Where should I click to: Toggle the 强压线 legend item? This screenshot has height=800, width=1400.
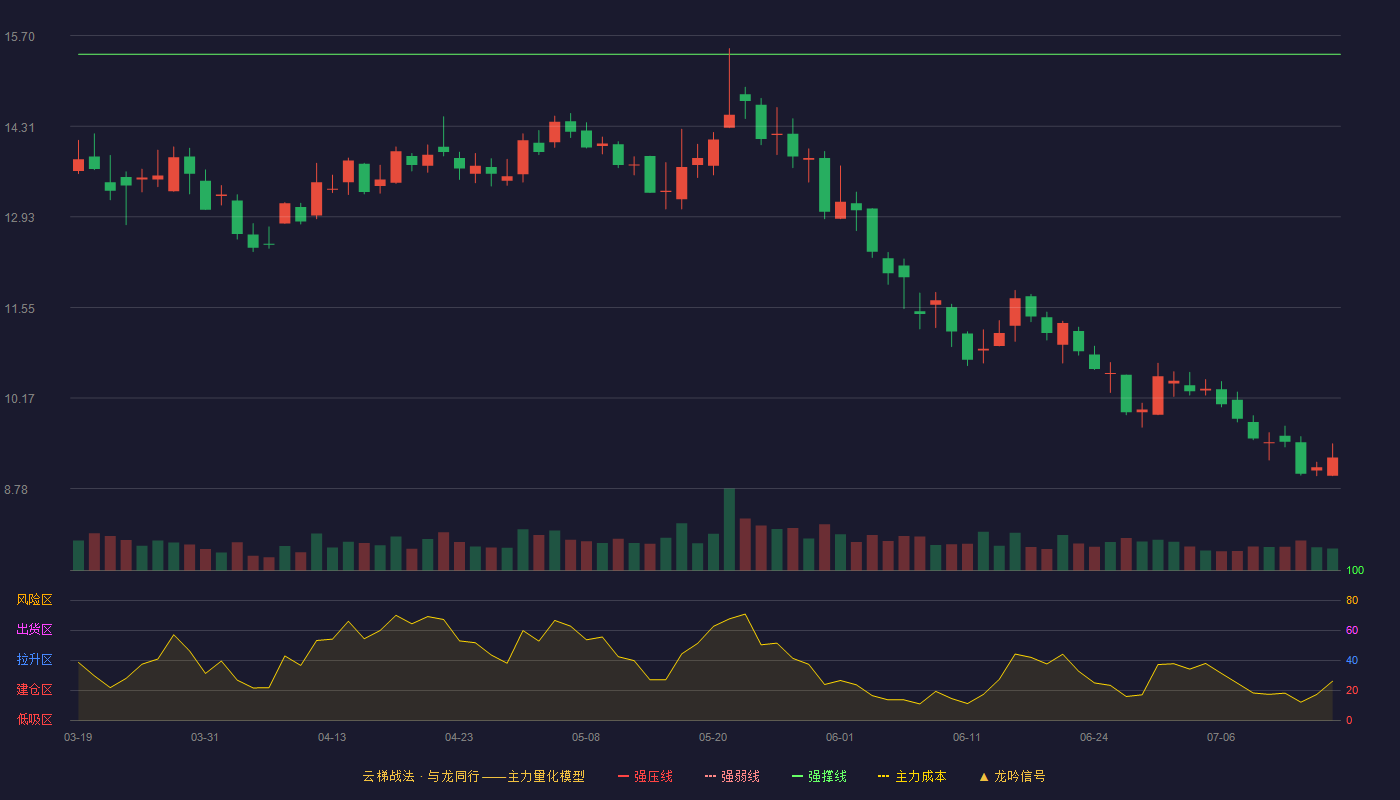(x=645, y=776)
